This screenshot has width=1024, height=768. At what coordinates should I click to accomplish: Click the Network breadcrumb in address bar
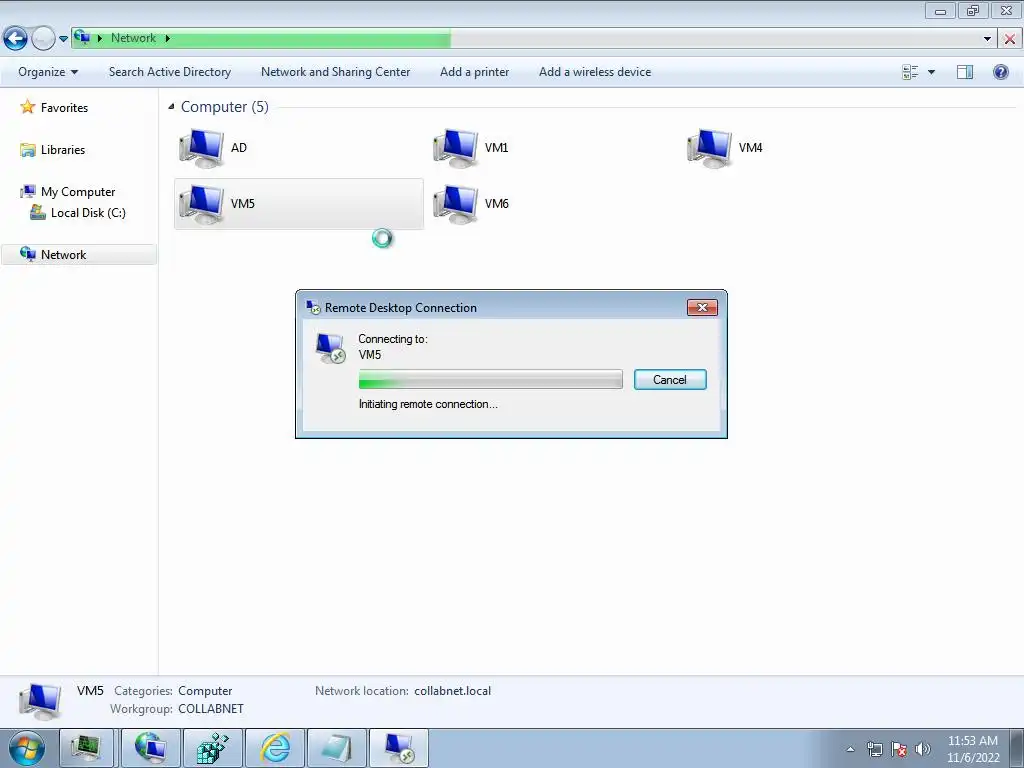coord(133,38)
